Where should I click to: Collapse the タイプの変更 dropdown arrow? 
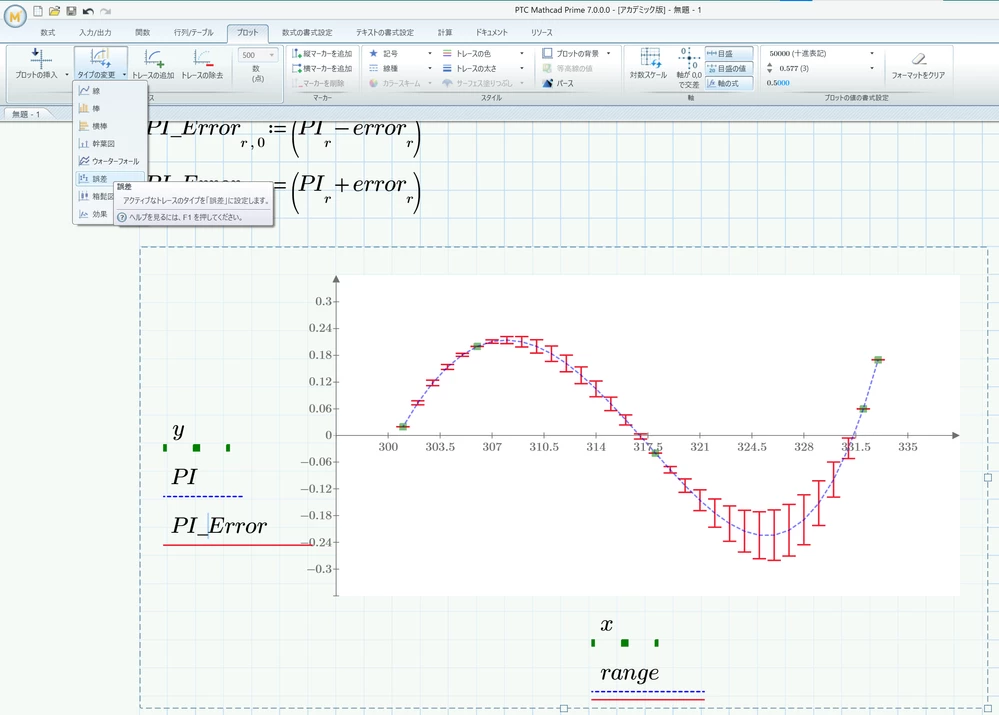click(x=124, y=75)
